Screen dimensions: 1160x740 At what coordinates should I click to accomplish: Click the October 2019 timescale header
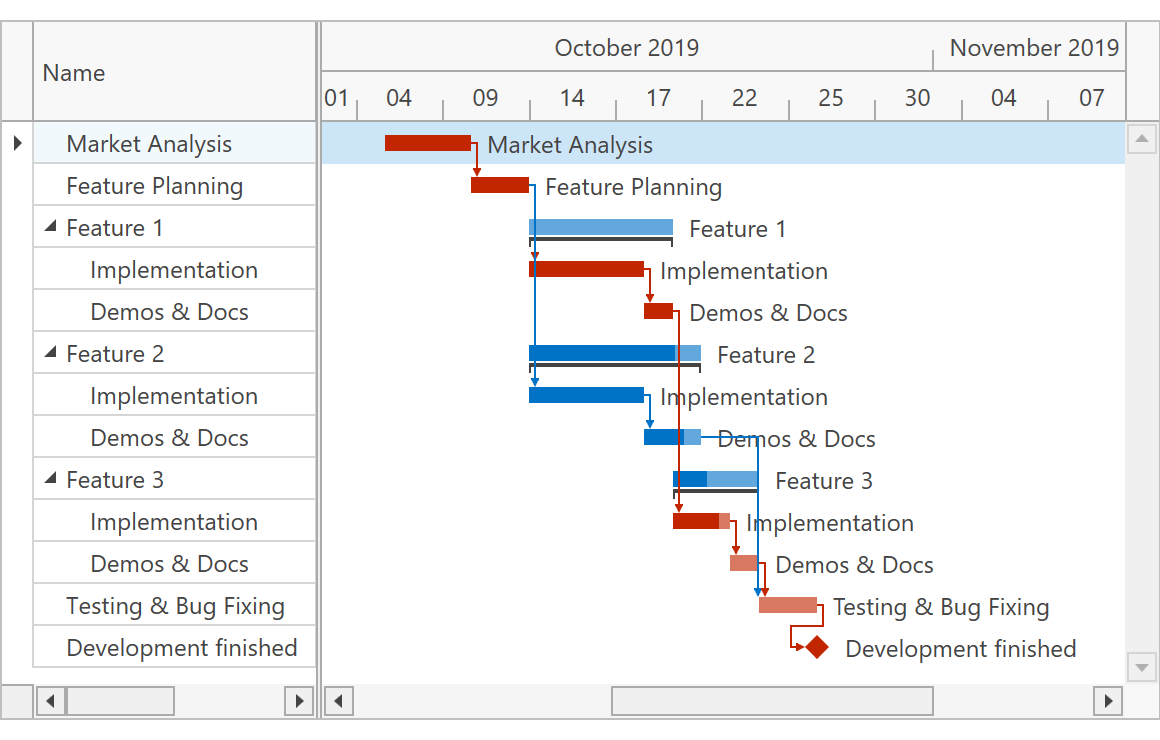pyautogui.click(x=627, y=47)
